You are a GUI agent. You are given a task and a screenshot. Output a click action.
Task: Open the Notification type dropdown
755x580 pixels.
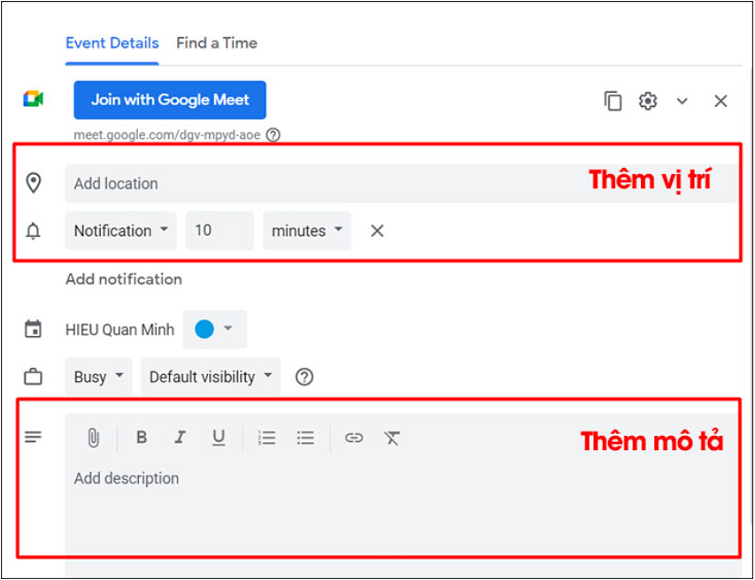pos(121,231)
